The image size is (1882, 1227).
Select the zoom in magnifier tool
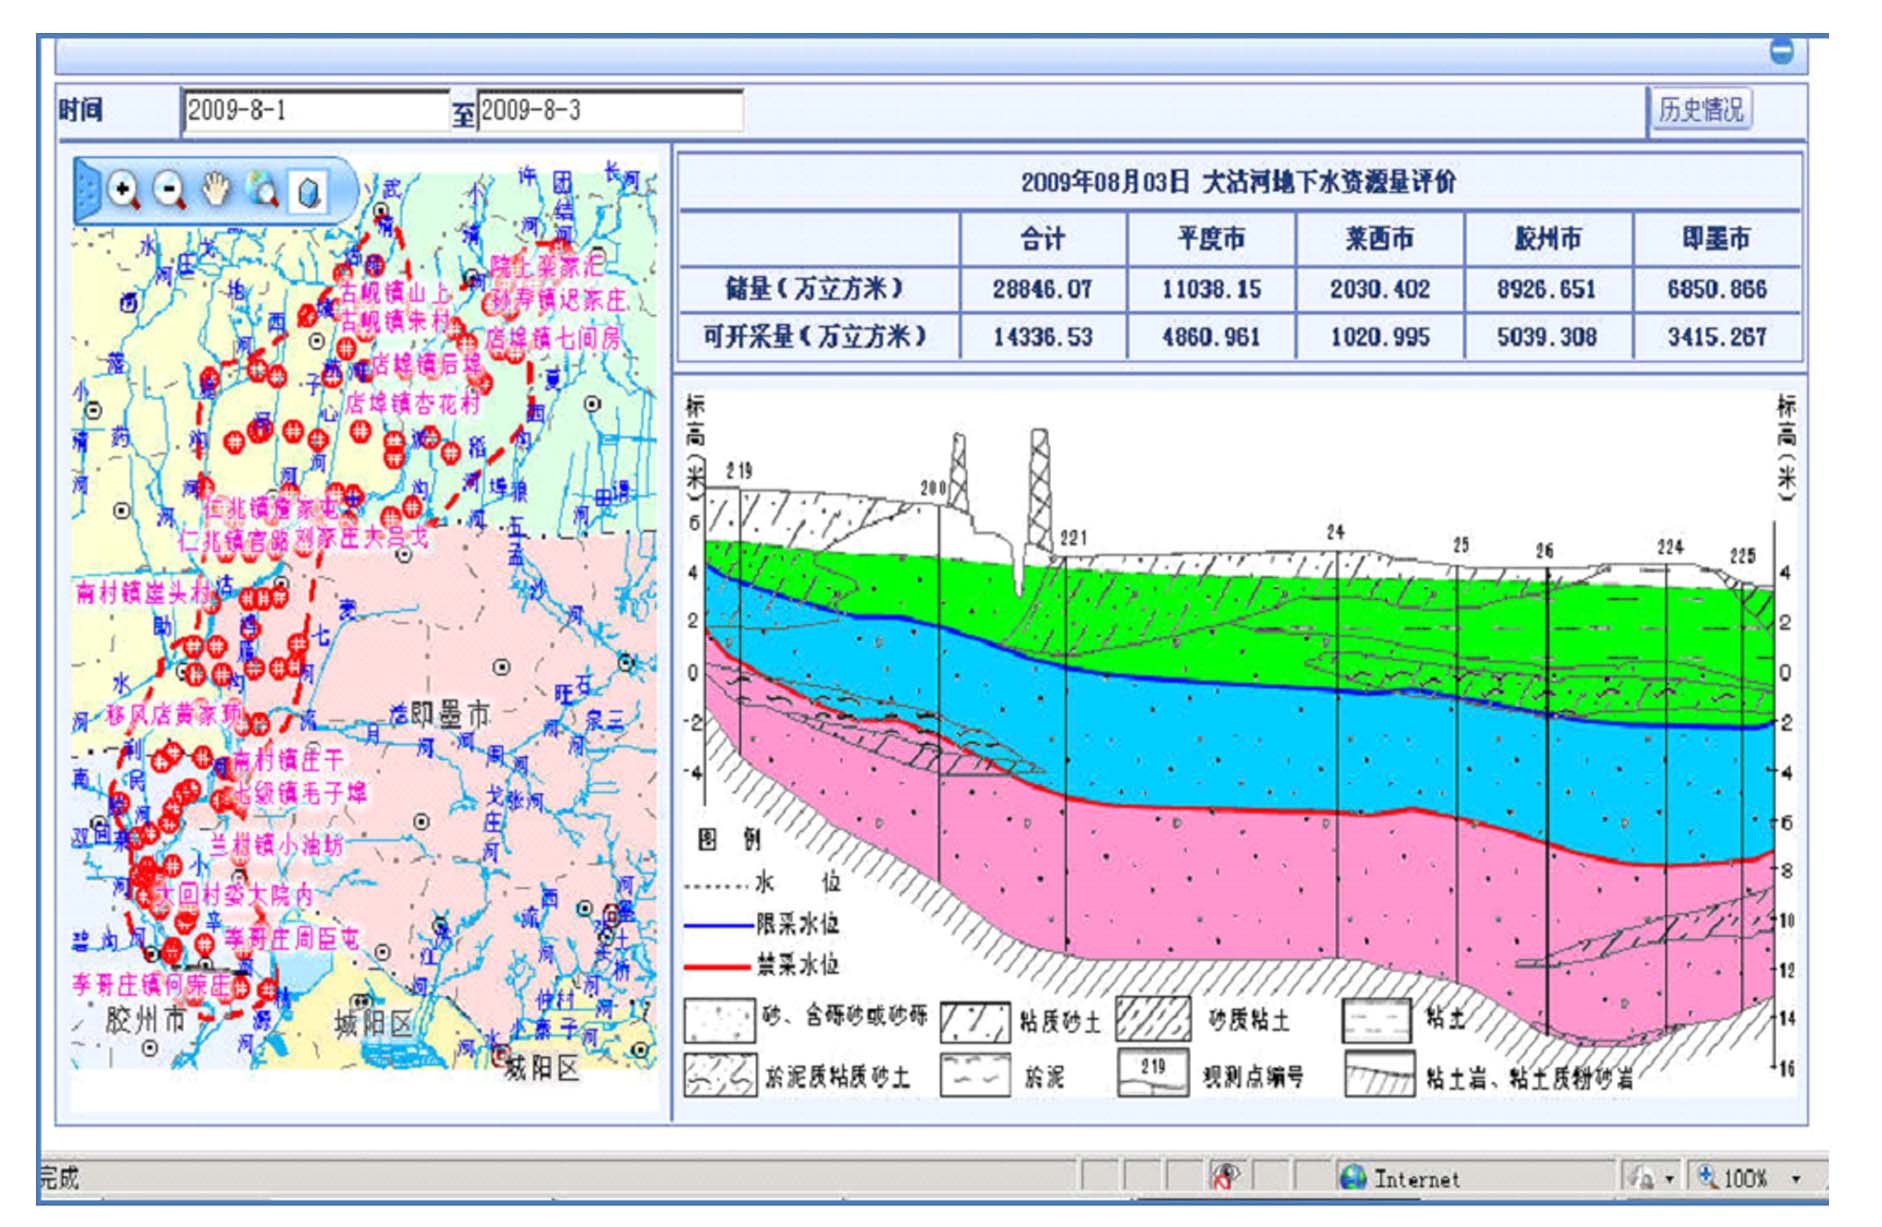[x=124, y=190]
